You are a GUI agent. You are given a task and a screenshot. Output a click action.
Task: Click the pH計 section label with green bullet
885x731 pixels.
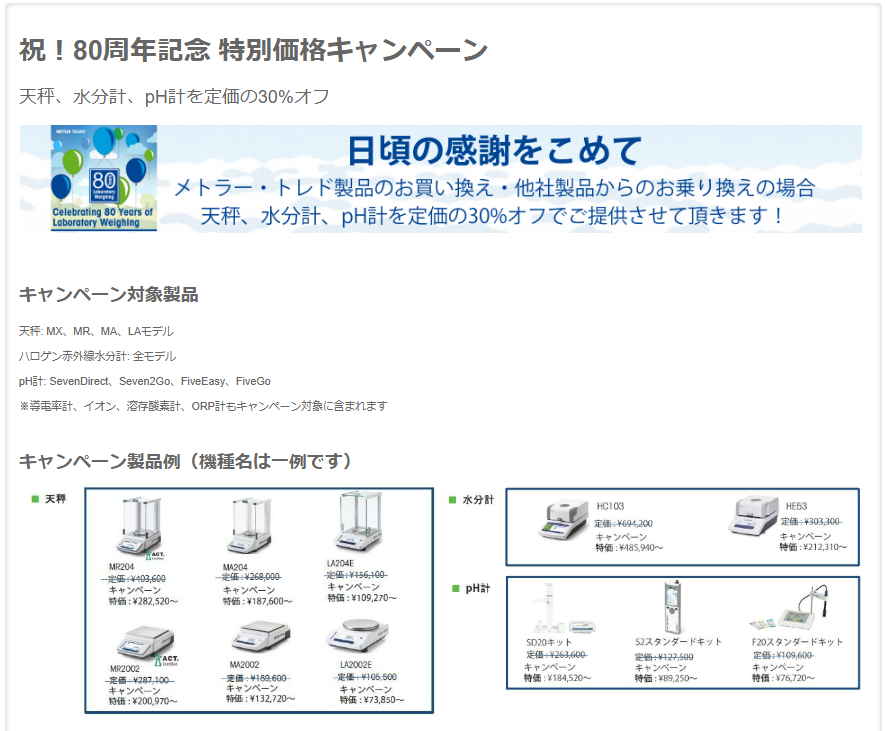click(x=472, y=588)
